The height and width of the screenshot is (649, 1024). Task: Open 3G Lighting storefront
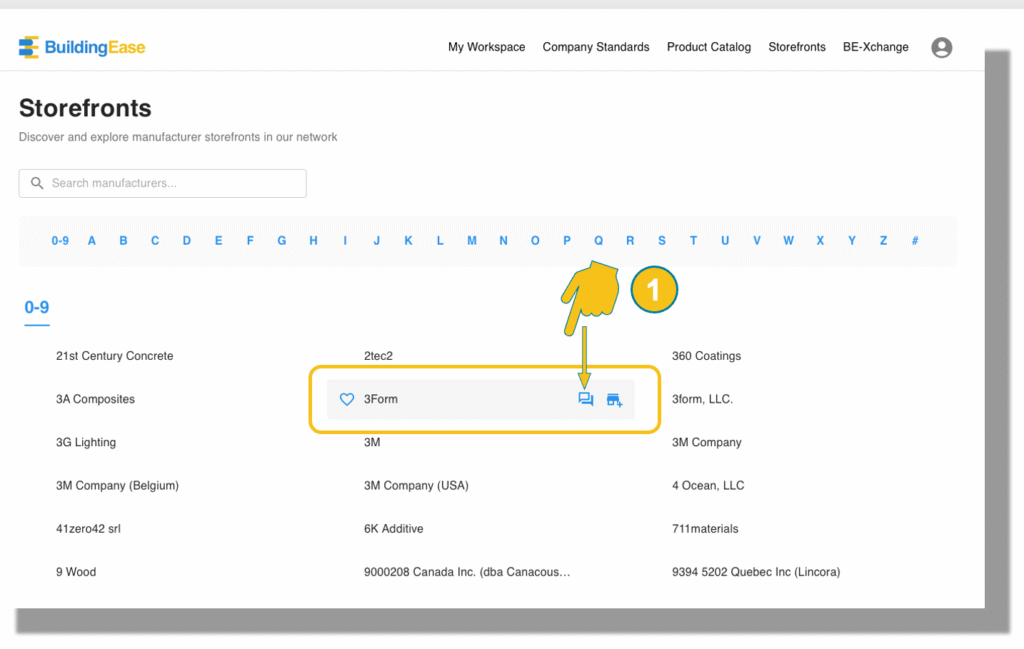86,442
